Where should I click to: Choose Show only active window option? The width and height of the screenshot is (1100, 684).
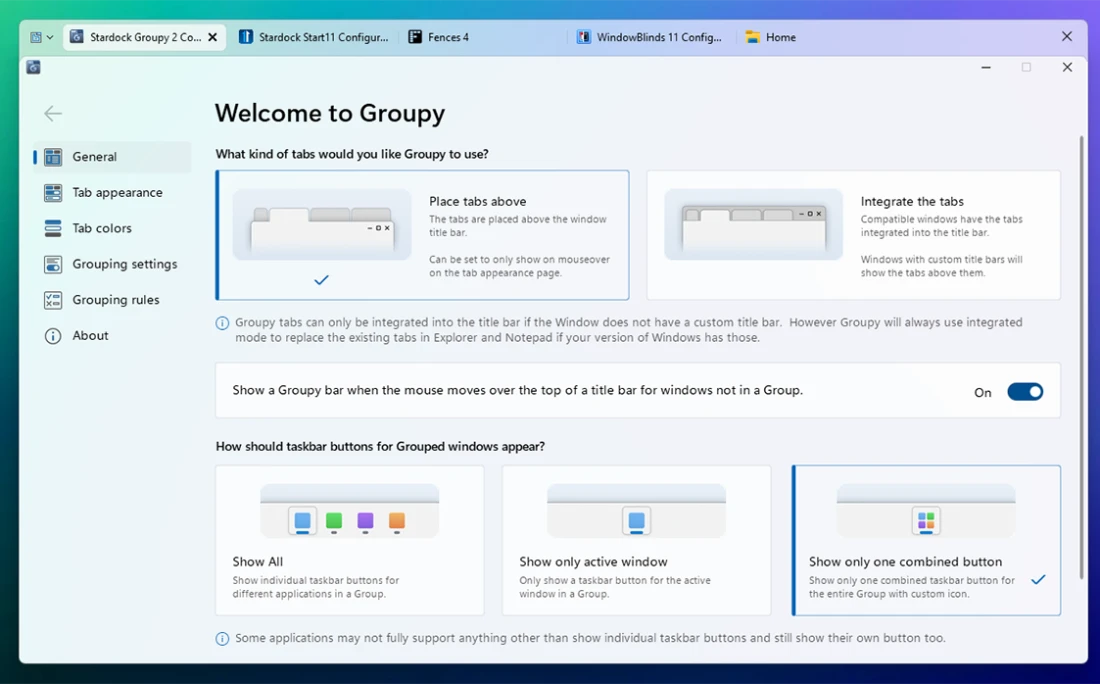point(636,540)
